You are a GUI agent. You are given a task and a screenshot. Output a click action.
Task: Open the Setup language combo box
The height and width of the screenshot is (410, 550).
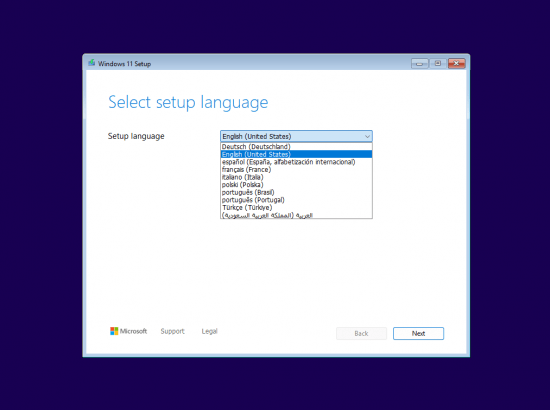click(296, 136)
